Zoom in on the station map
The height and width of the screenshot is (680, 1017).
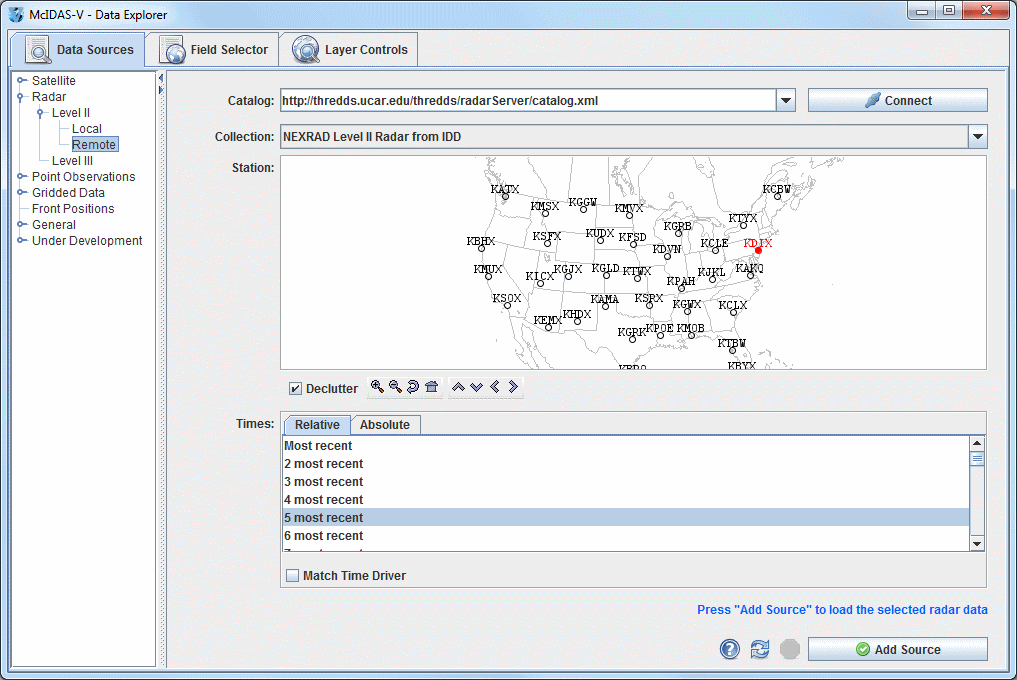[x=377, y=387]
